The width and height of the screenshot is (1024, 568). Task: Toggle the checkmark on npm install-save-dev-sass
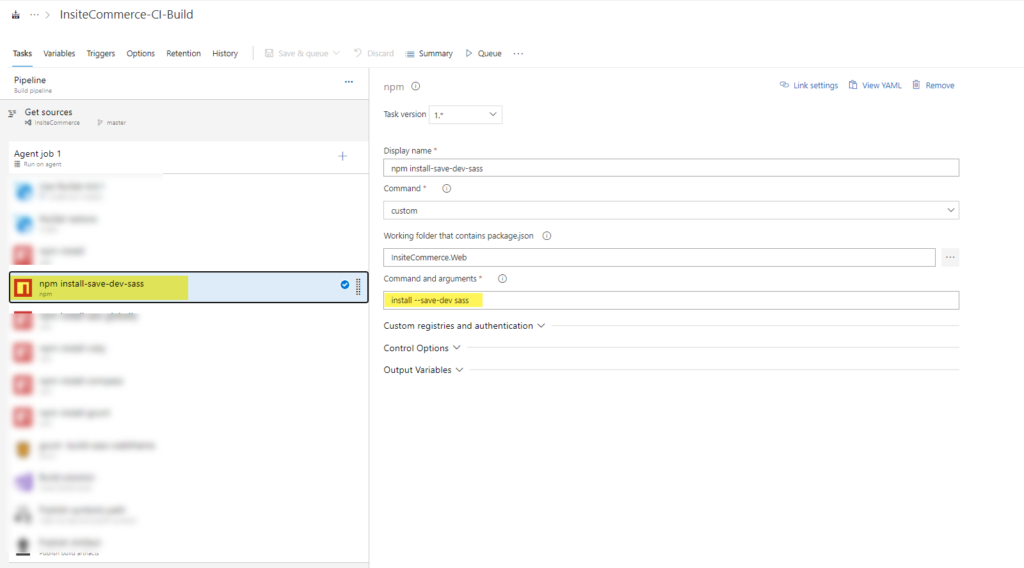tap(344, 285)
